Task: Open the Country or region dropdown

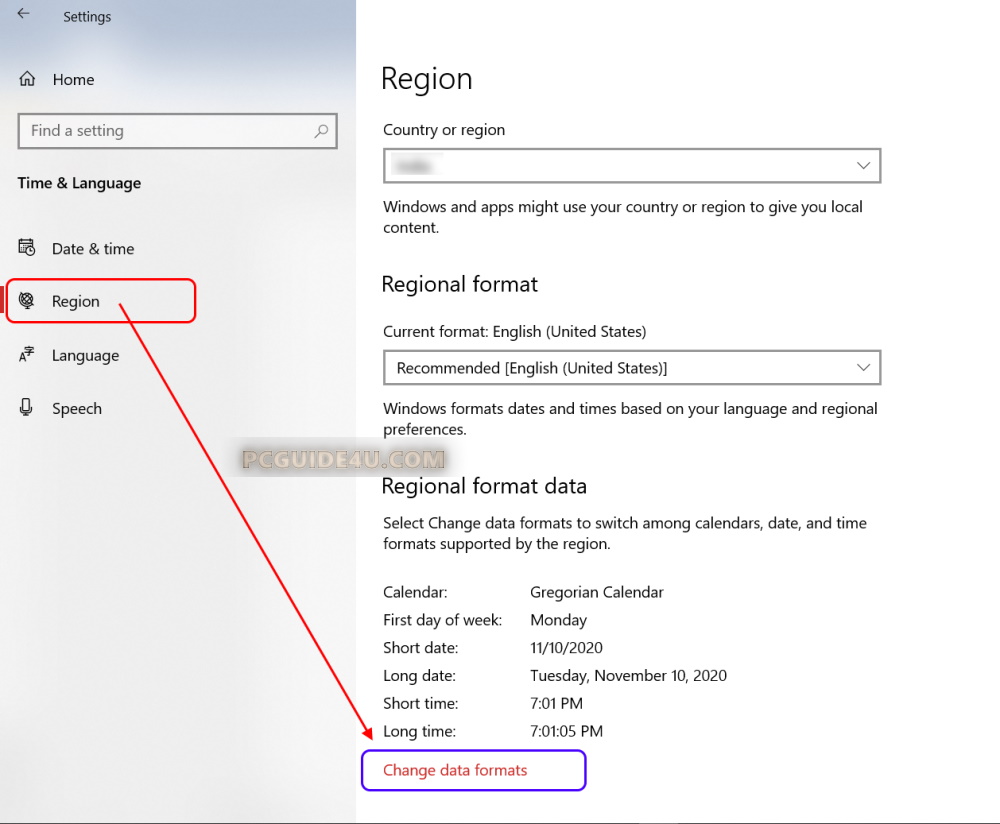Action: pyautogui.click(x=862, y=165)
